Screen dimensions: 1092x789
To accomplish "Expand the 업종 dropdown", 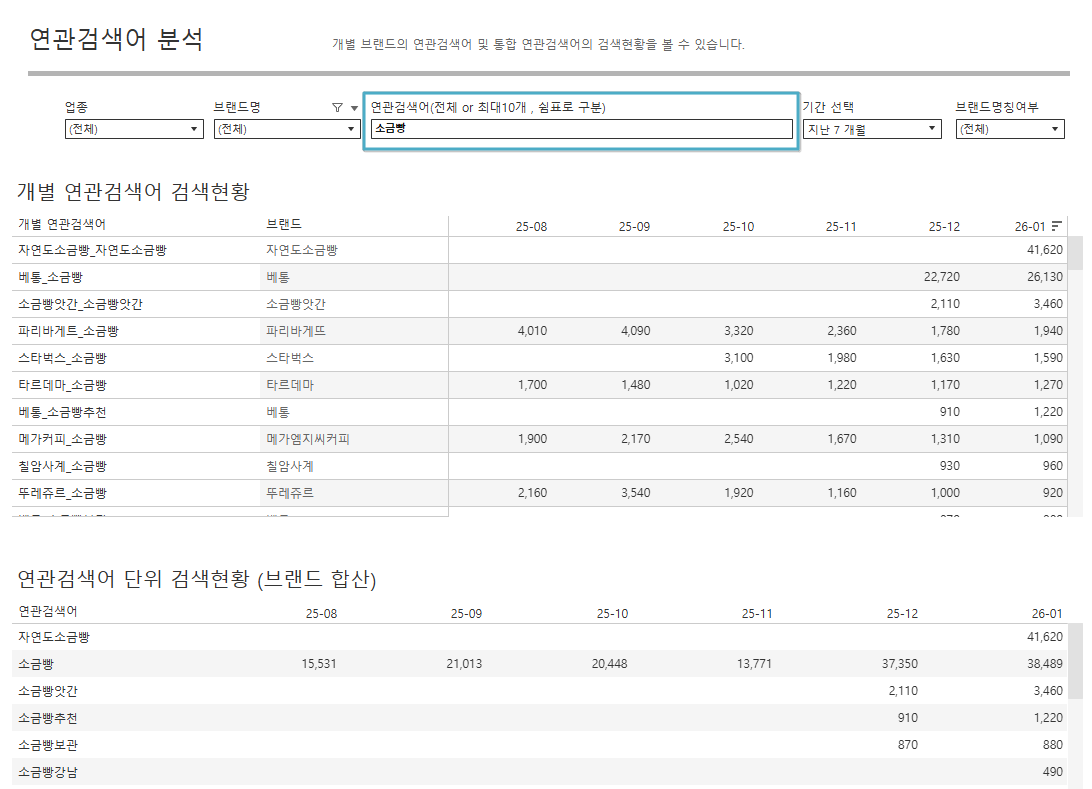I will coord(134,129).
